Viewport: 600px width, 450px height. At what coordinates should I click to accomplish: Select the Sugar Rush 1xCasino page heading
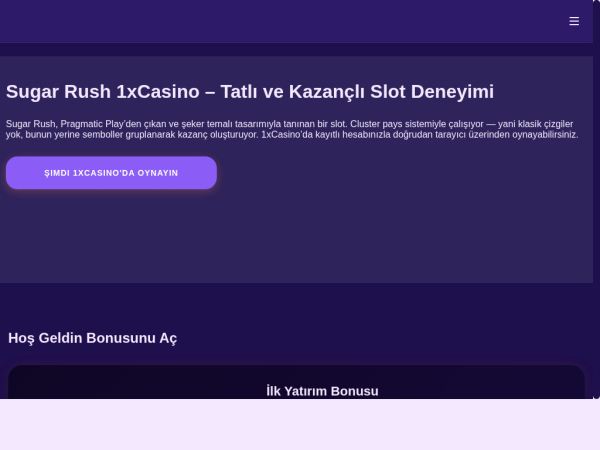pyautogui.click(x=250, y=92)
